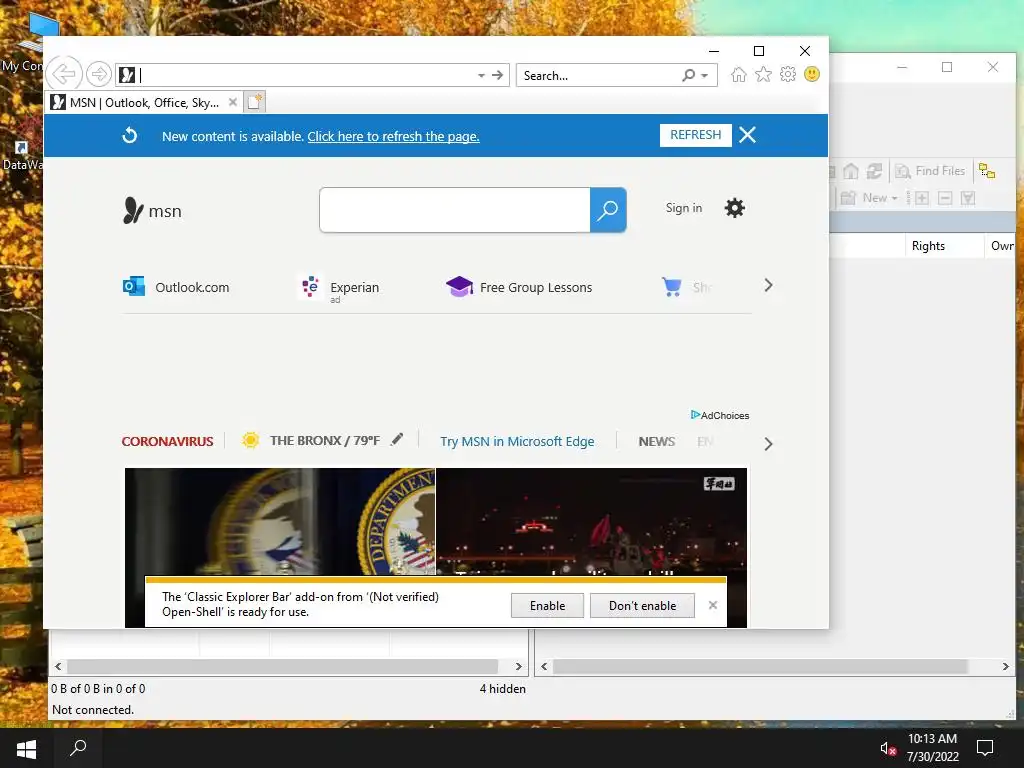1024x768 pixels.
Task: Open the Outlook.com shortcut
Action: coord(176,287)
